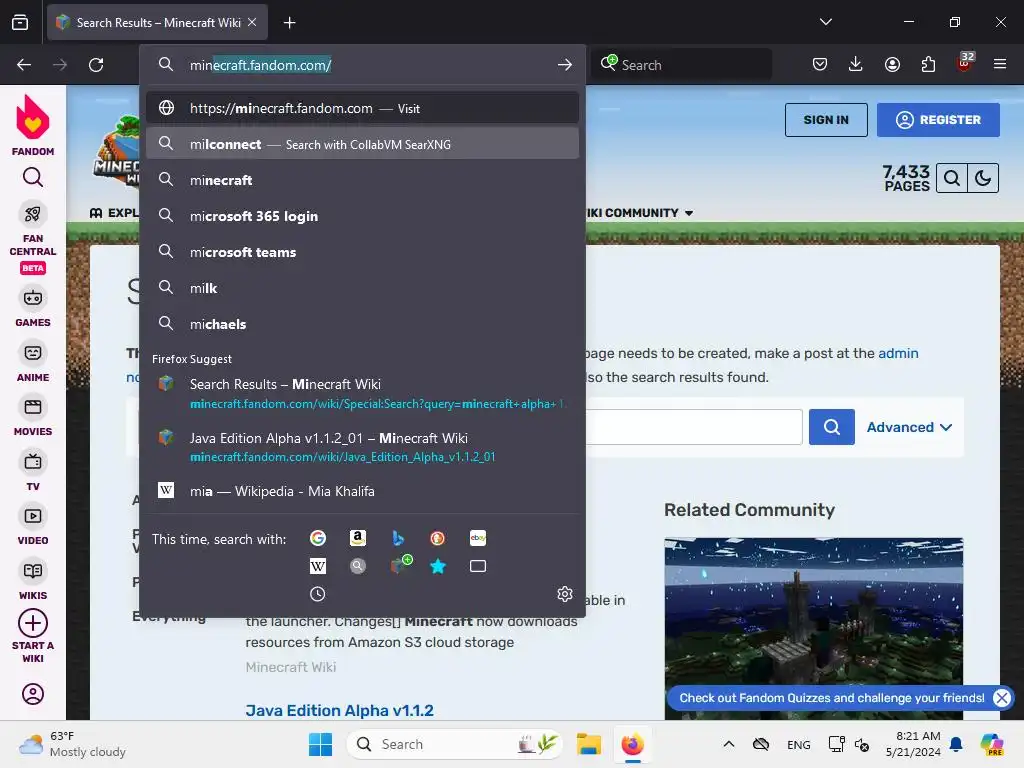Search this time with Google

click(x=317, y=538)
